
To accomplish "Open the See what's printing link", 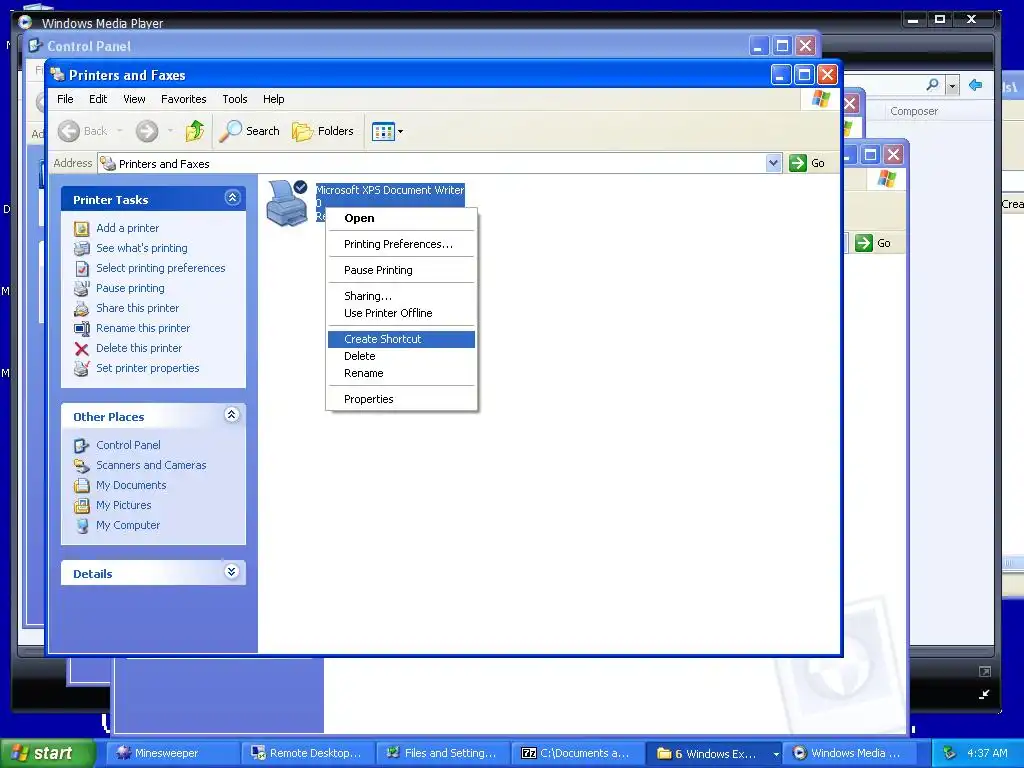I will [x=142, y=248].
